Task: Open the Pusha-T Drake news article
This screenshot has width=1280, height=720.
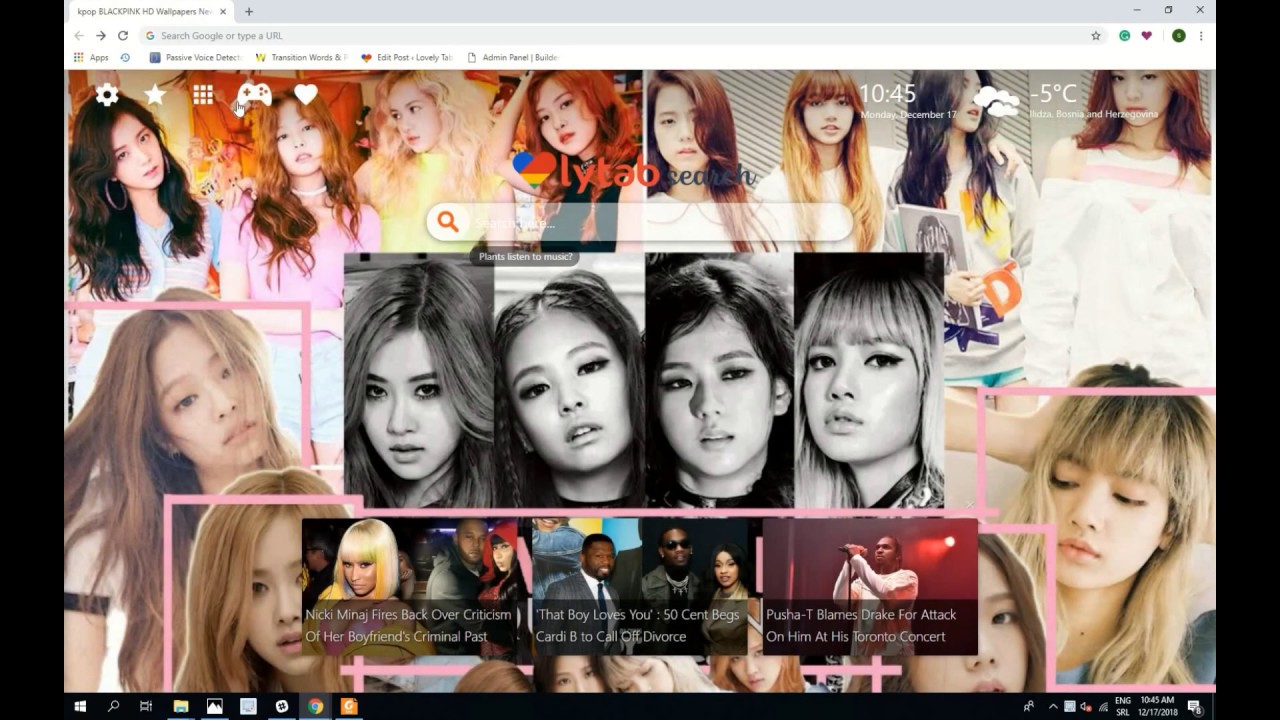Action: point(870,587)
